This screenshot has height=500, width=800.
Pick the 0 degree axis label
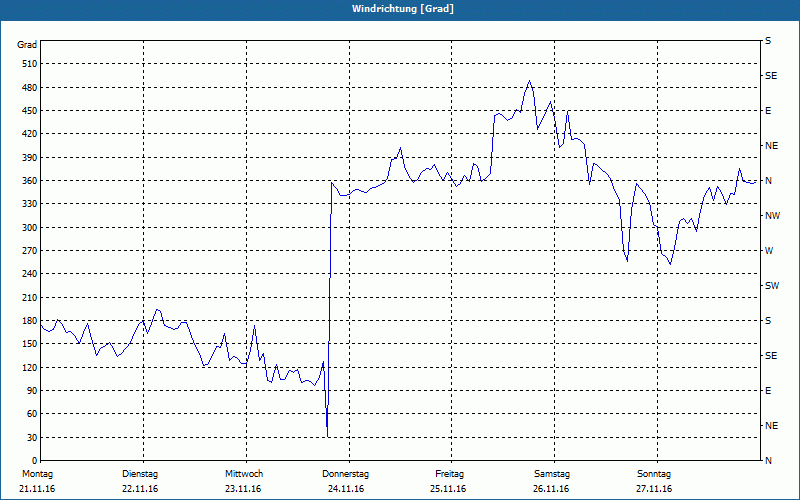(34, 461)
